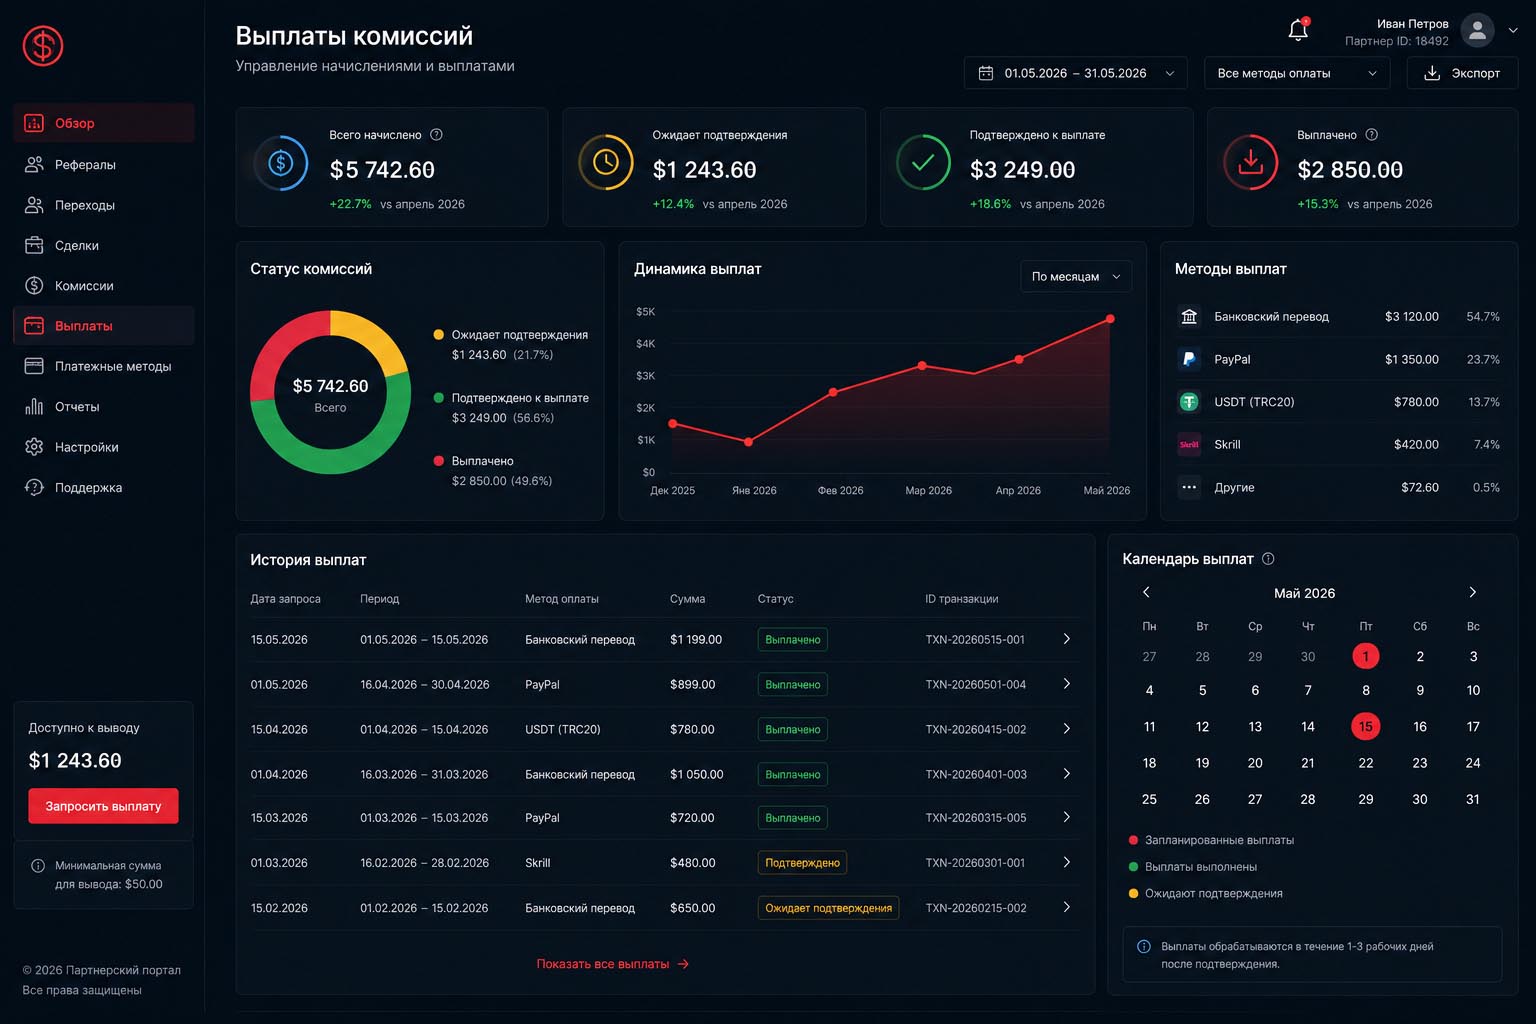Expand transaction TXN-20260515-001 row arrow
1536x1024 pixels.
click(x=1066, y=639)
